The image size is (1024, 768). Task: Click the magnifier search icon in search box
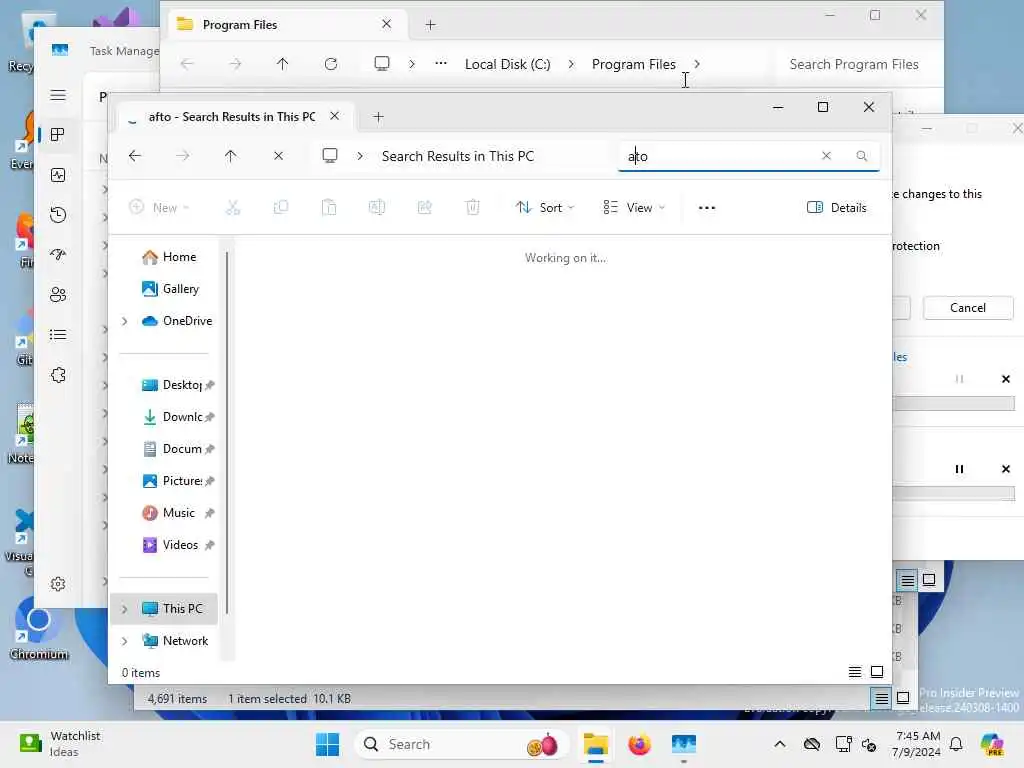pos(861,155)
